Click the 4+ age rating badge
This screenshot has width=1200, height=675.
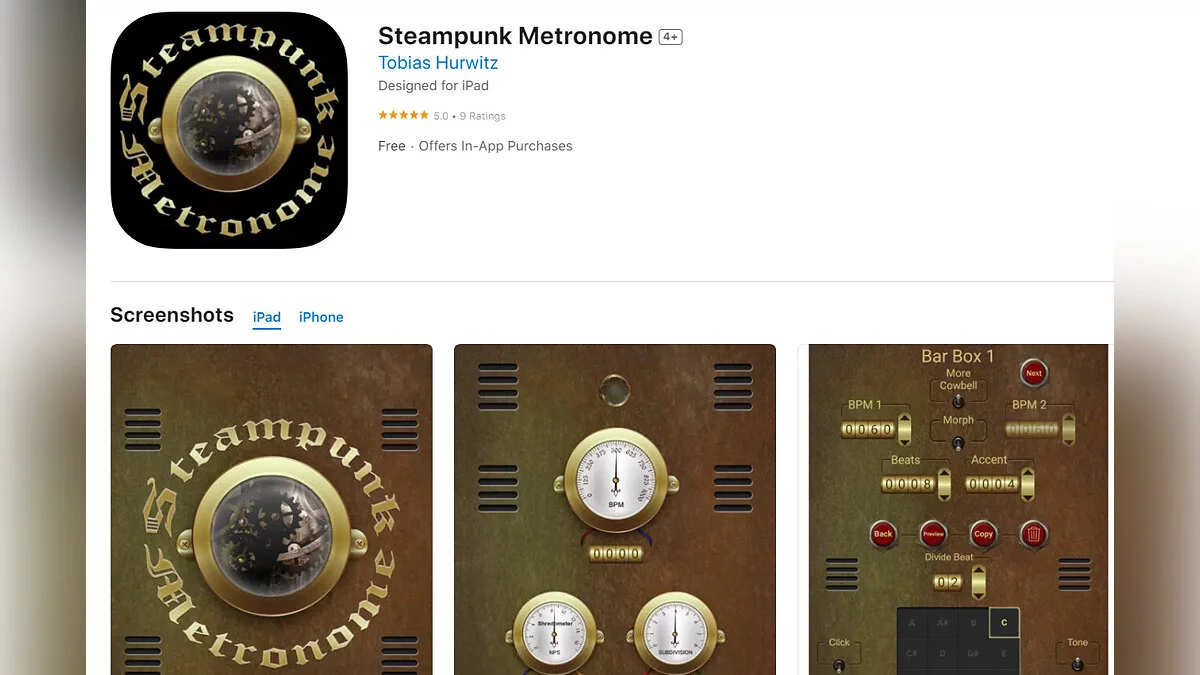(x=670, y=37)
